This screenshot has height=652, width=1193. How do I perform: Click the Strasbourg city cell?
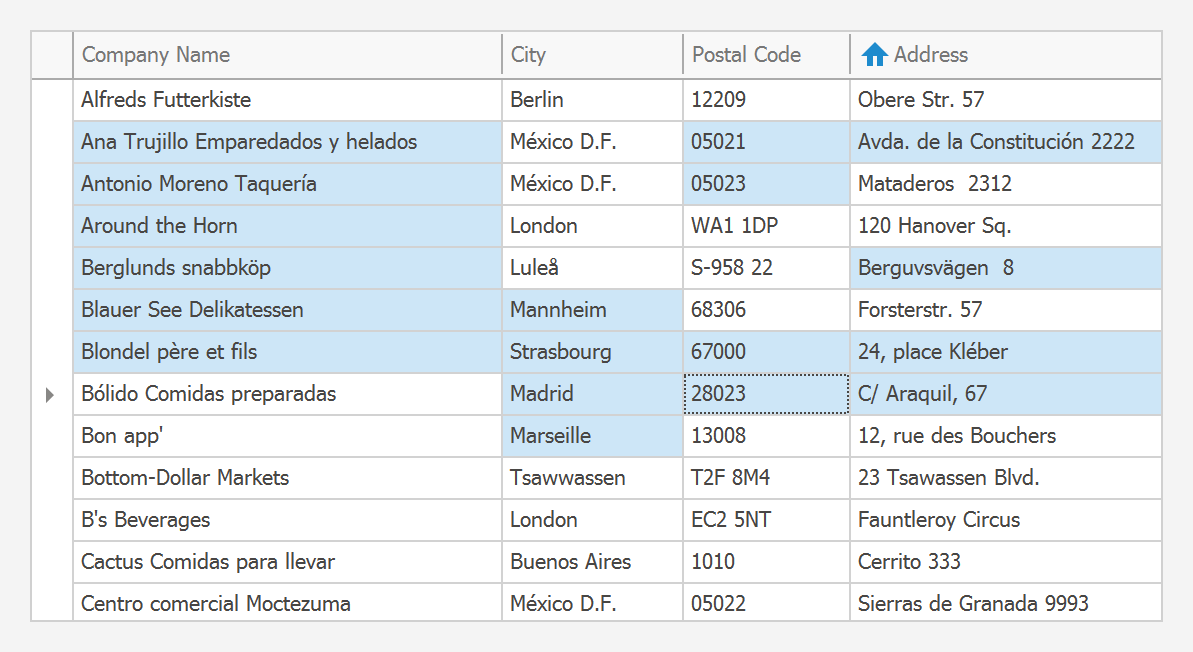(560, 352)
